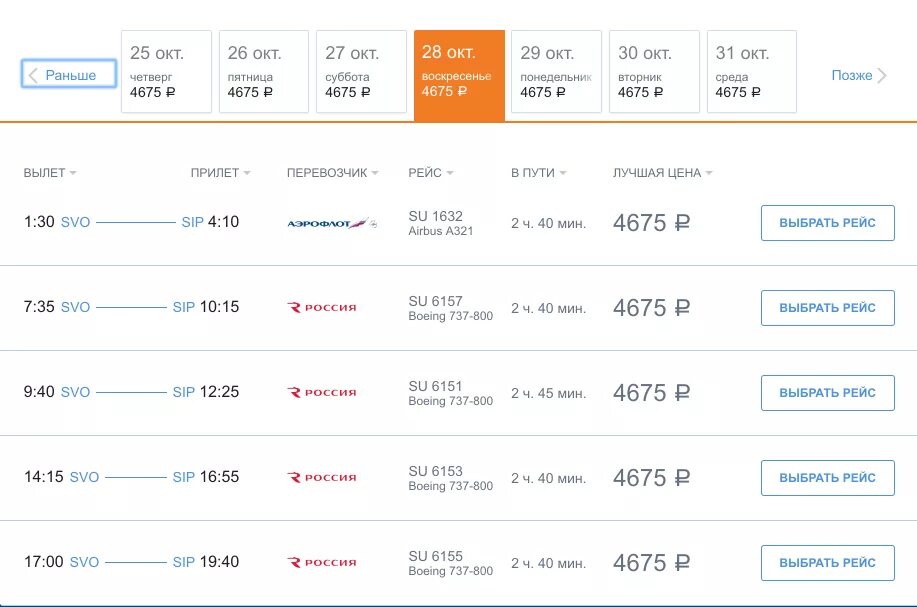Click the Rossiya logo for flight SU 6153

[321, 478]
